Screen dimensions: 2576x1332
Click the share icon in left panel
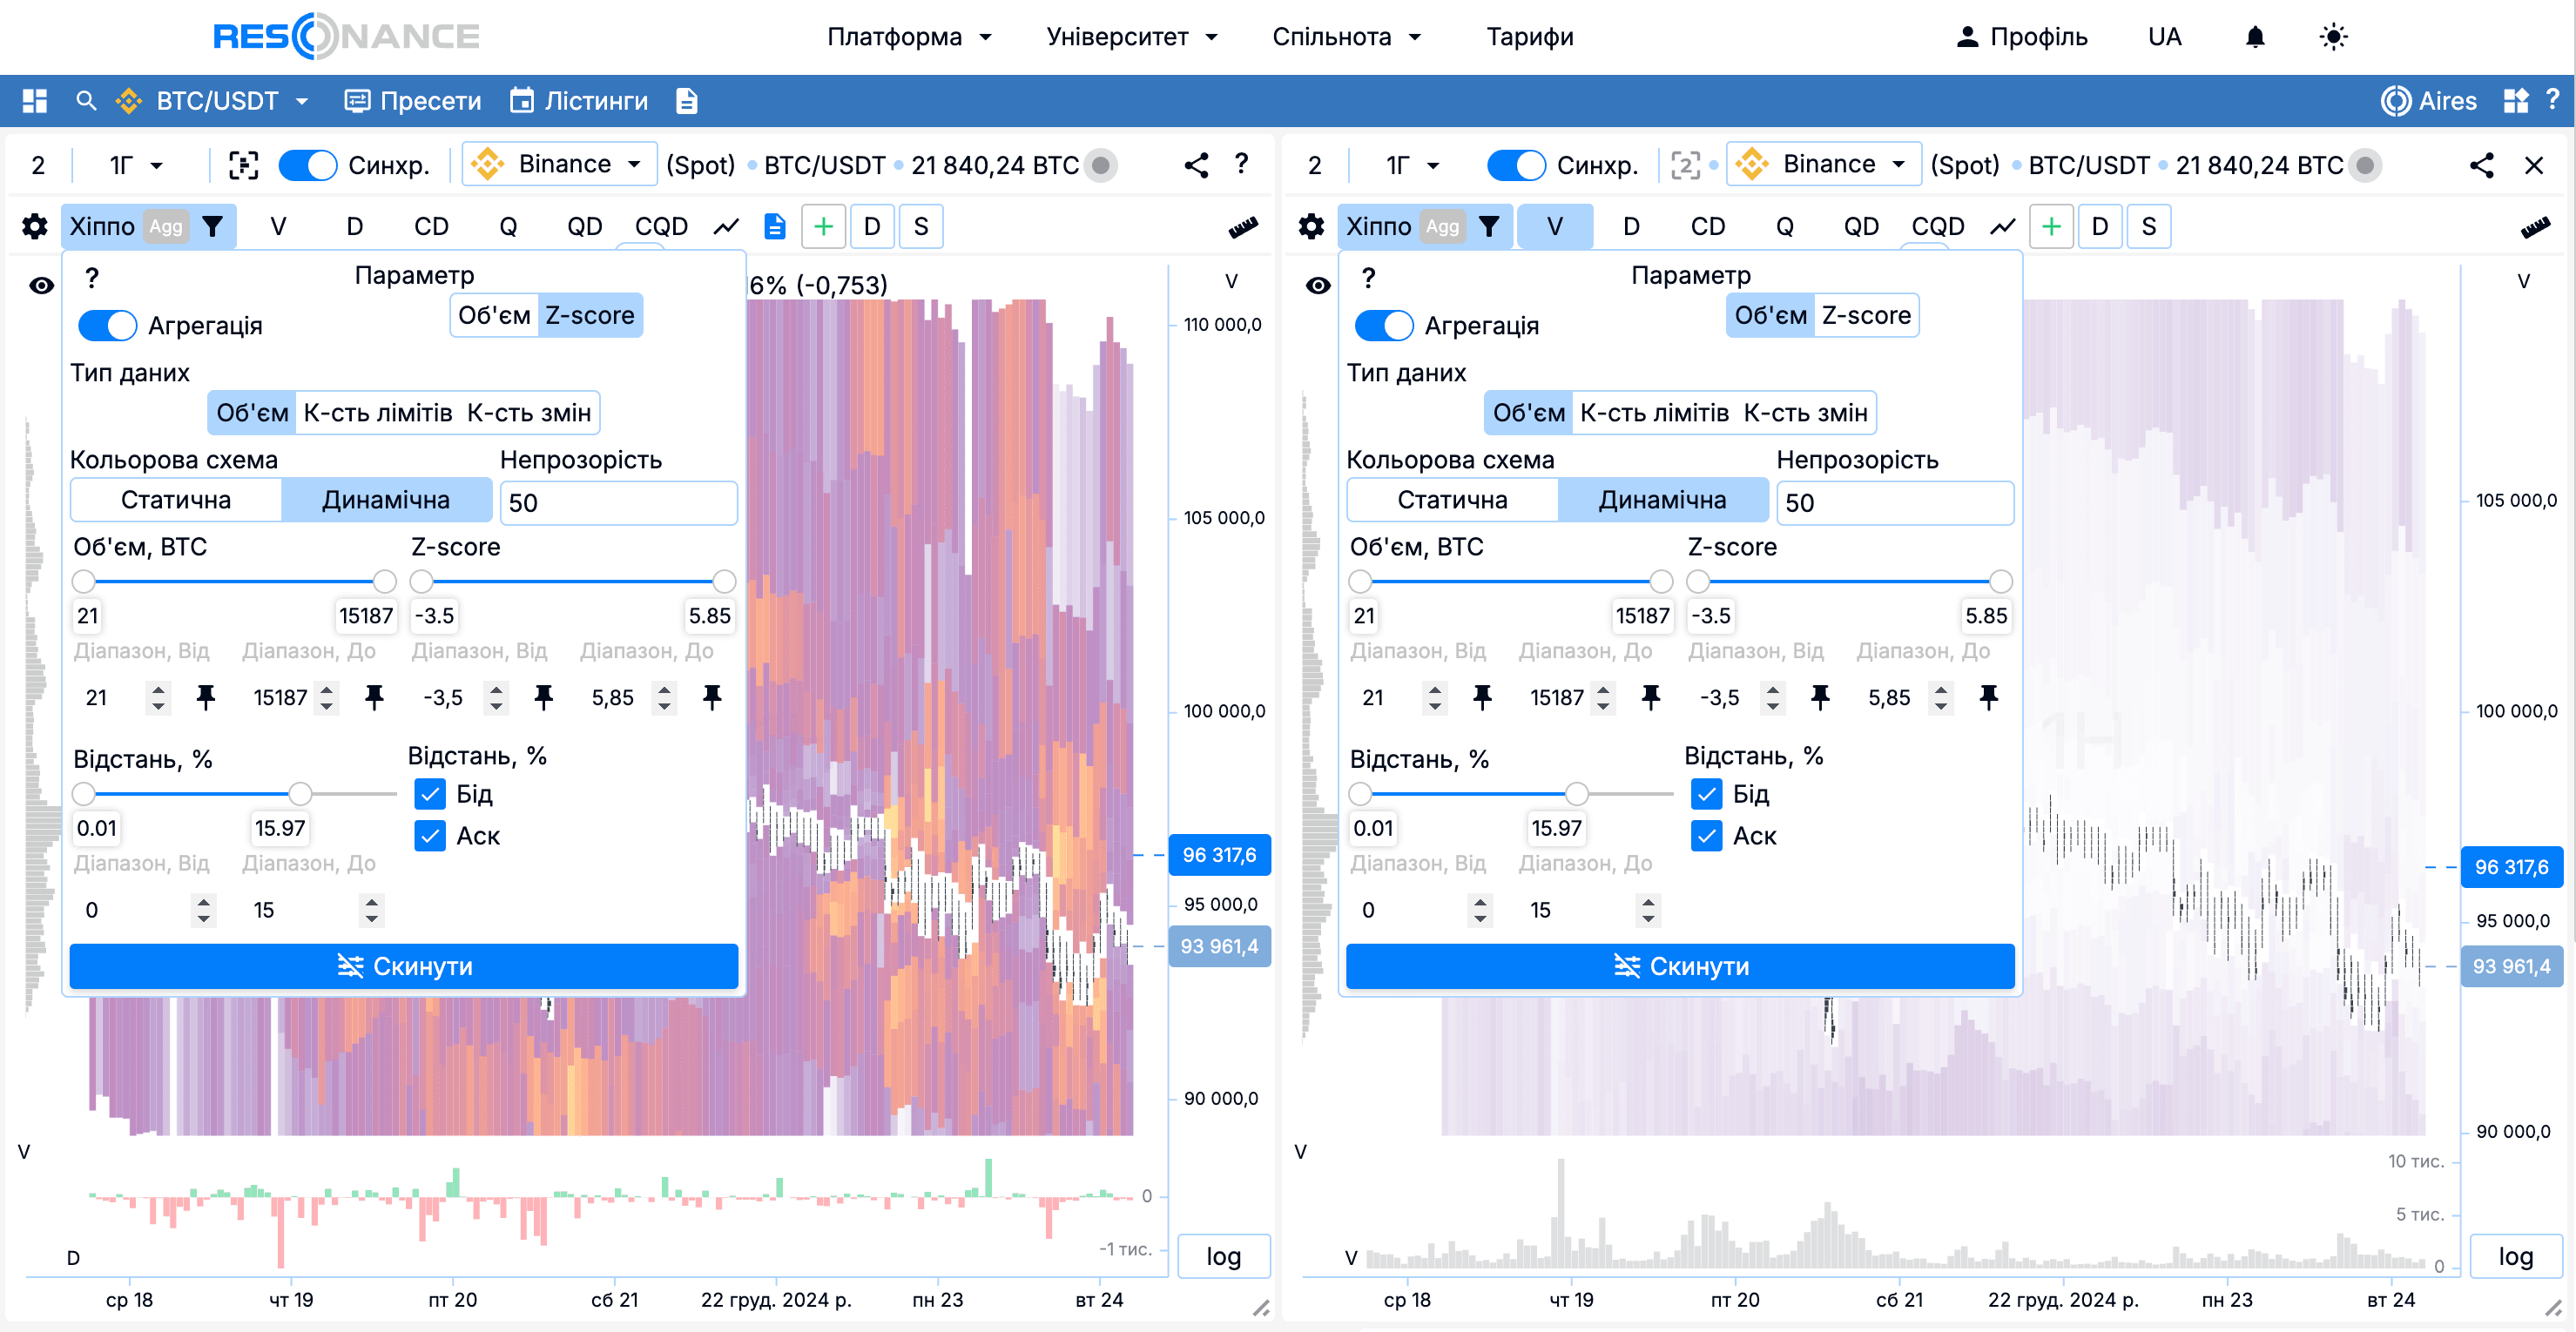1196,165
